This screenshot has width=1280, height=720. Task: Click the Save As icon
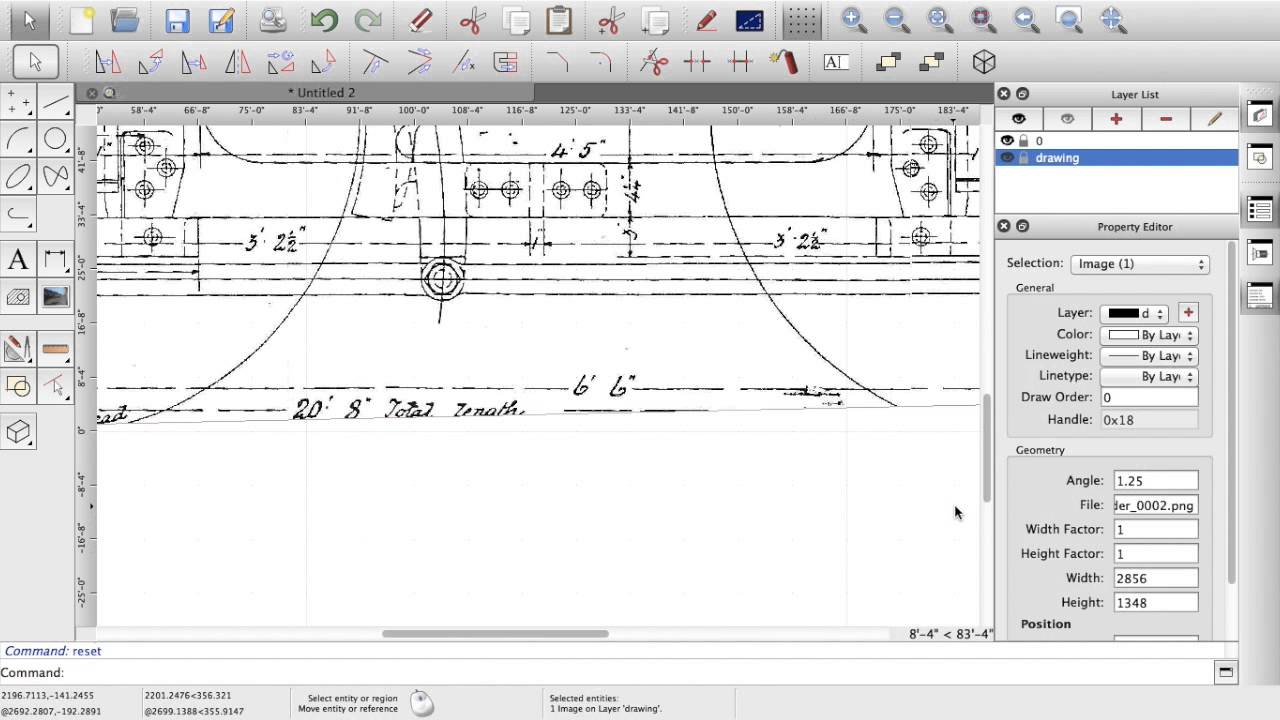click(x=221, y=20)
